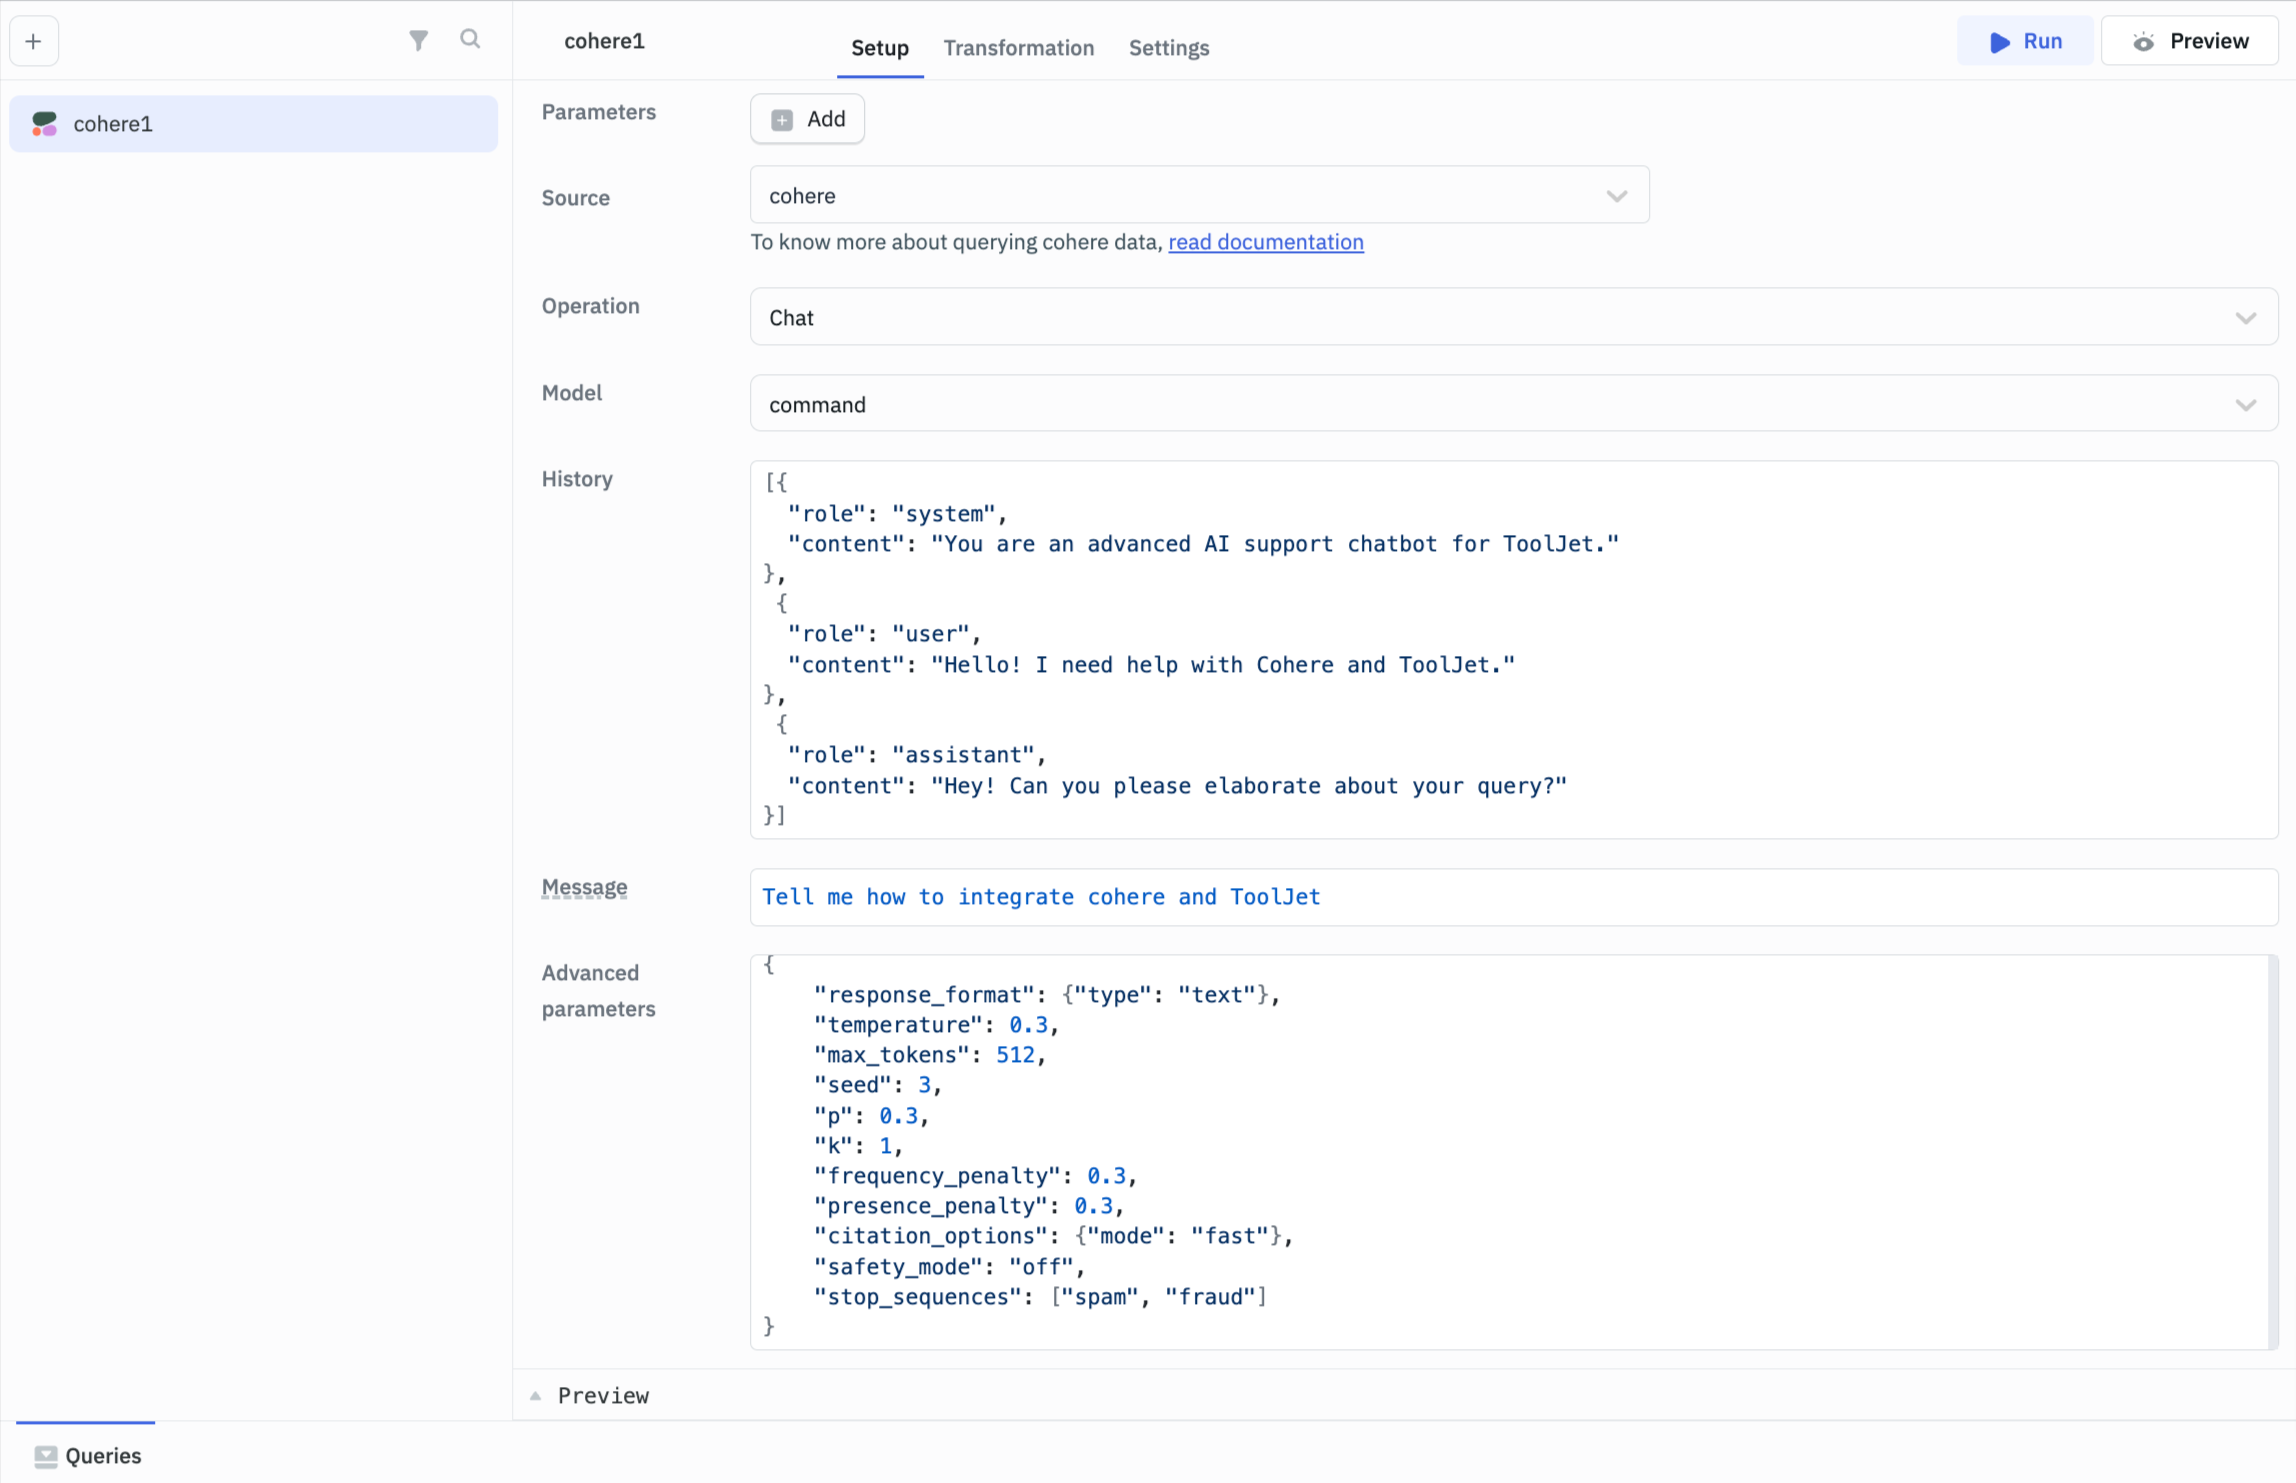2296x1483 pixels.
Task: Select the Setup tab
Action: click(879, 48)
